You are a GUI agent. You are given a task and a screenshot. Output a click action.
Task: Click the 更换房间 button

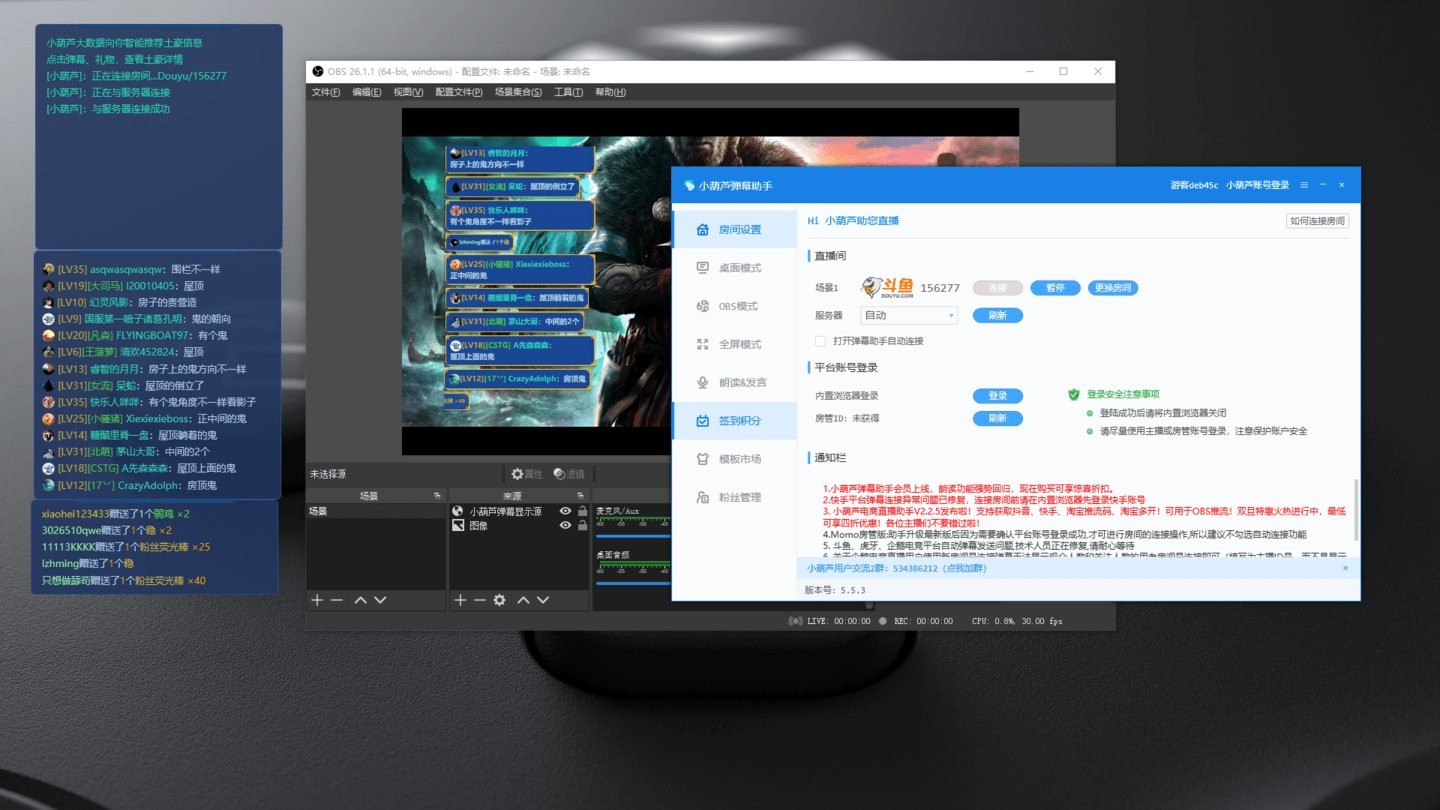click(1112, 288)
